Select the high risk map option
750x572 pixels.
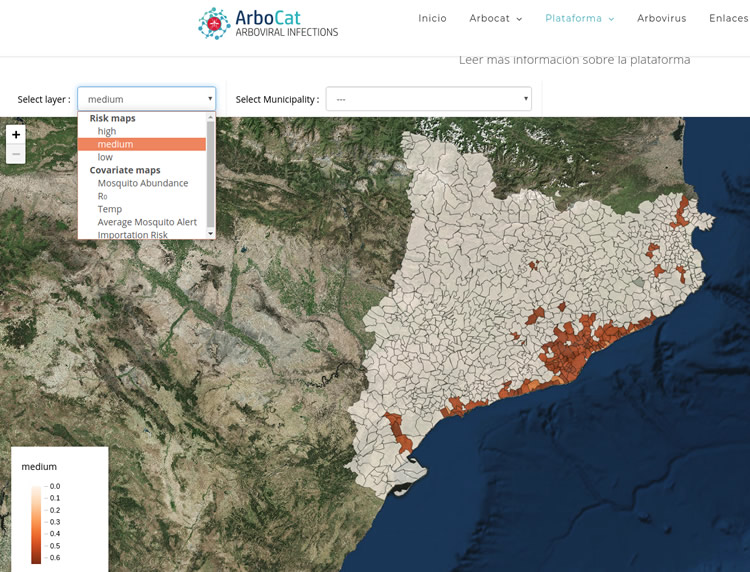[107, 131]
